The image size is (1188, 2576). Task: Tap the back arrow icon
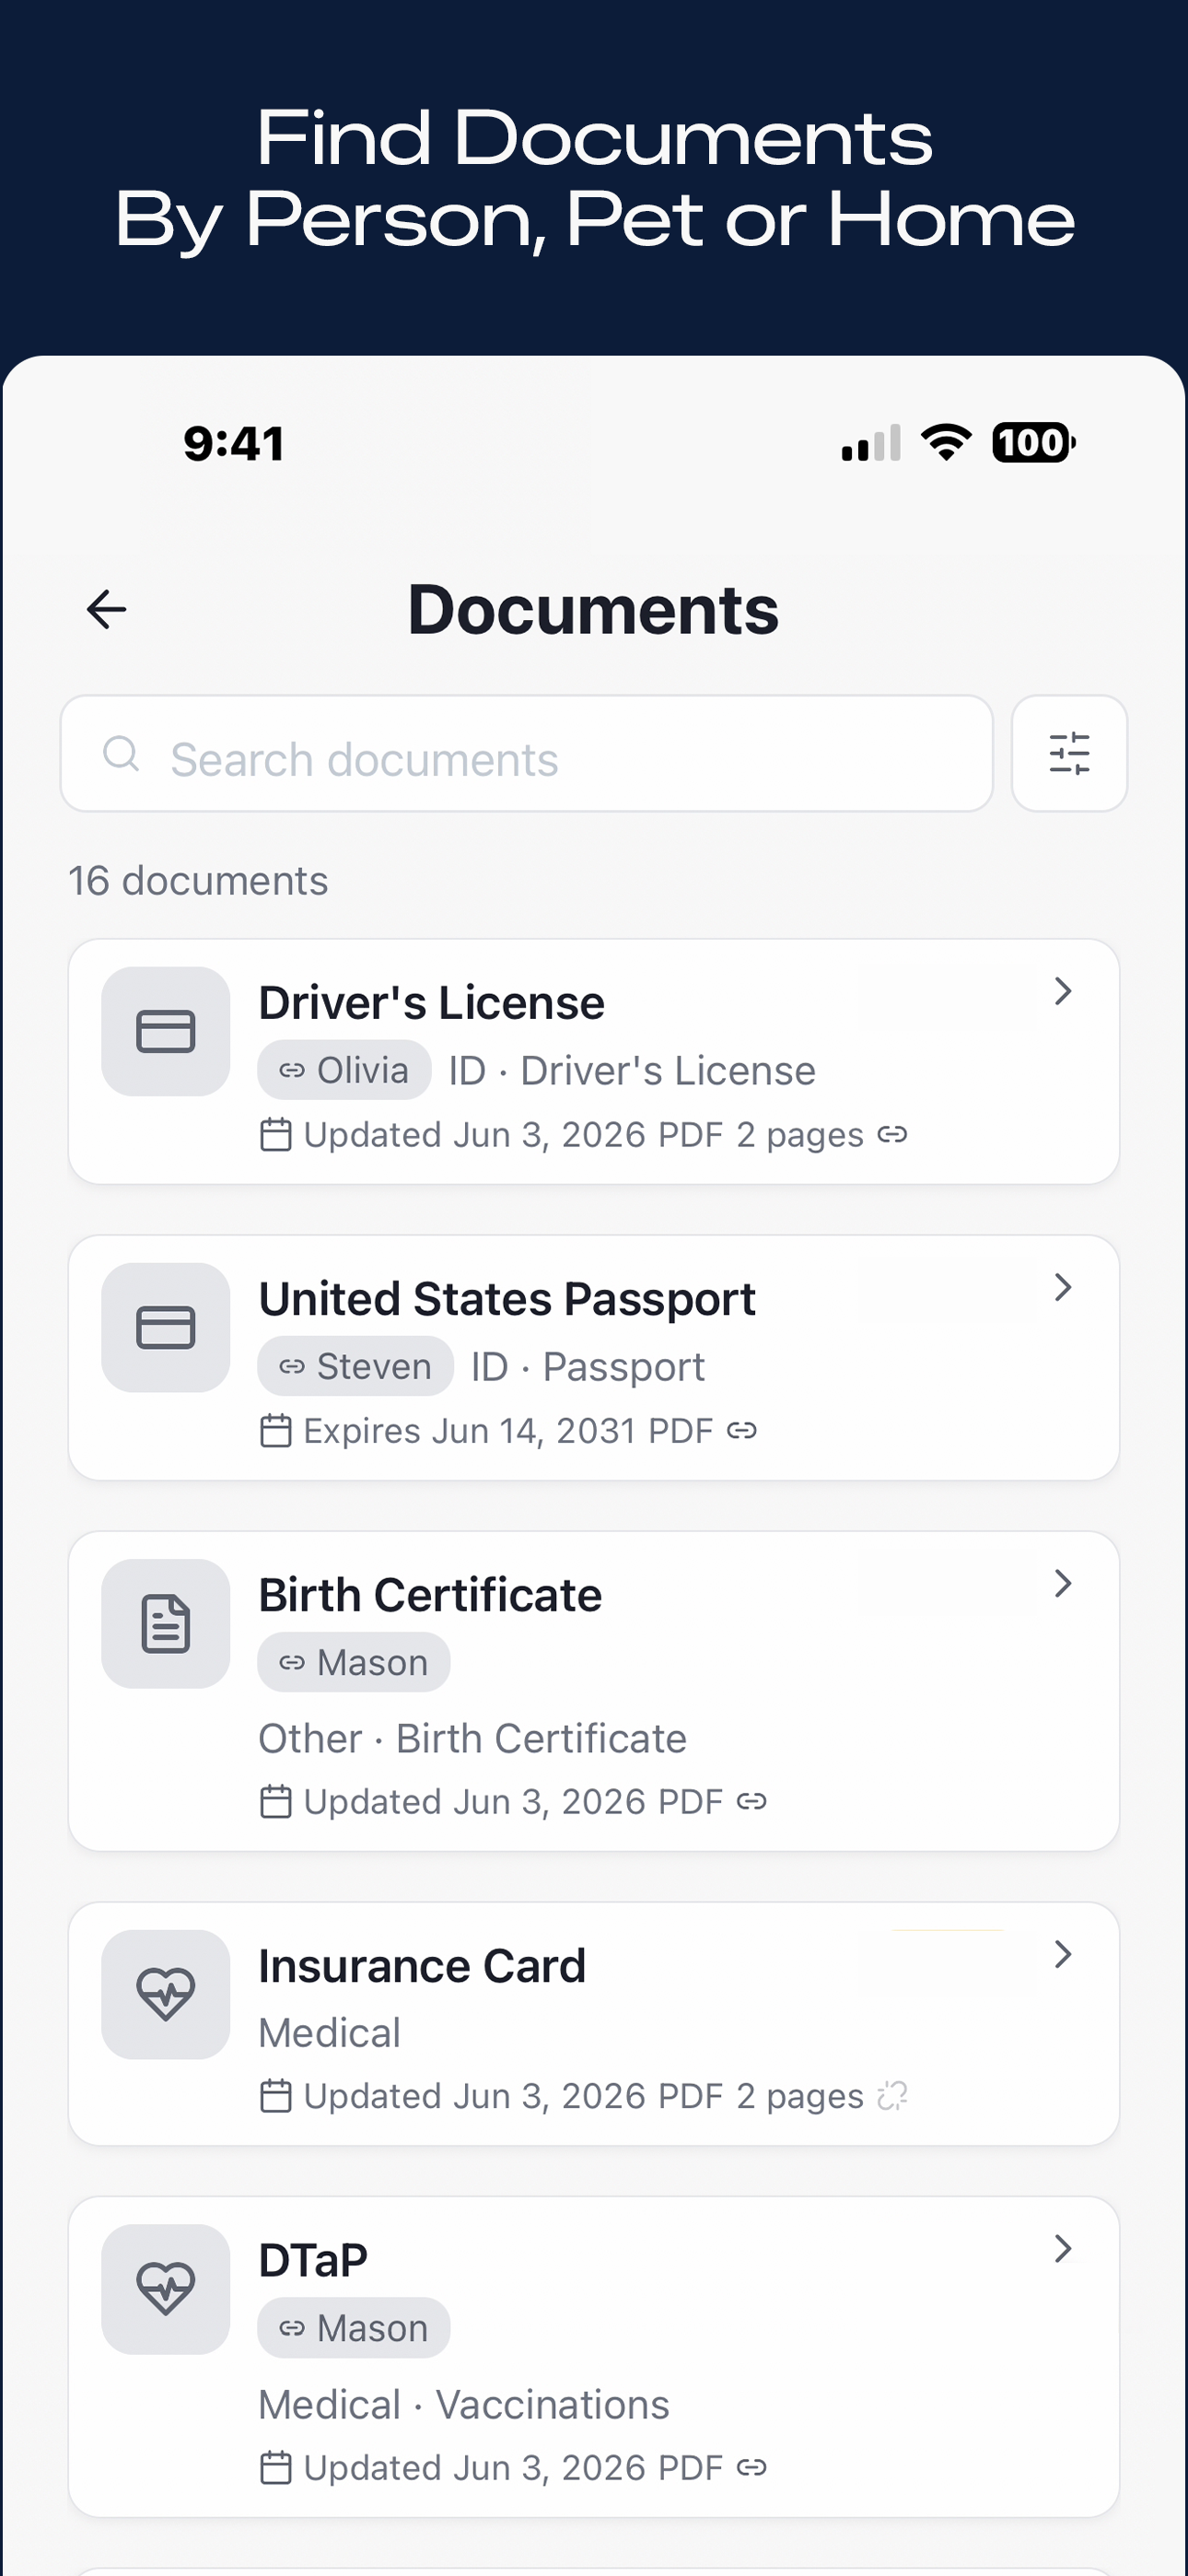click(106, 609)
